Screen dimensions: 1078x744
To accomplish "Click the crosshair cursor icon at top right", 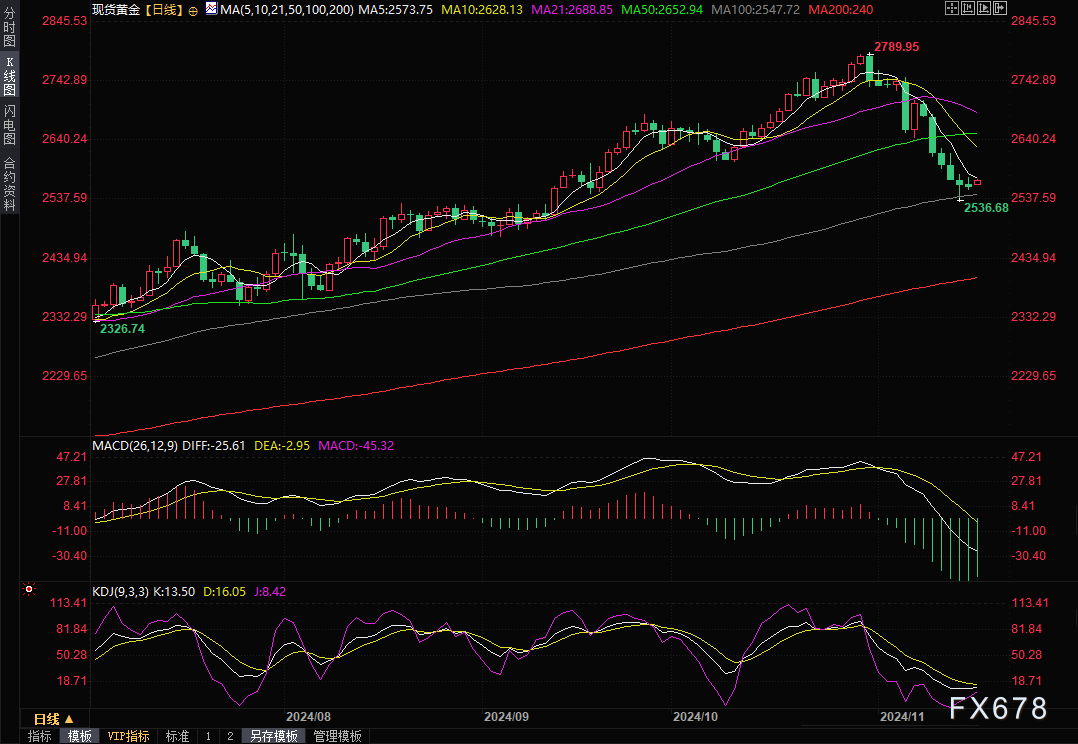I will (x=952, y=8).
